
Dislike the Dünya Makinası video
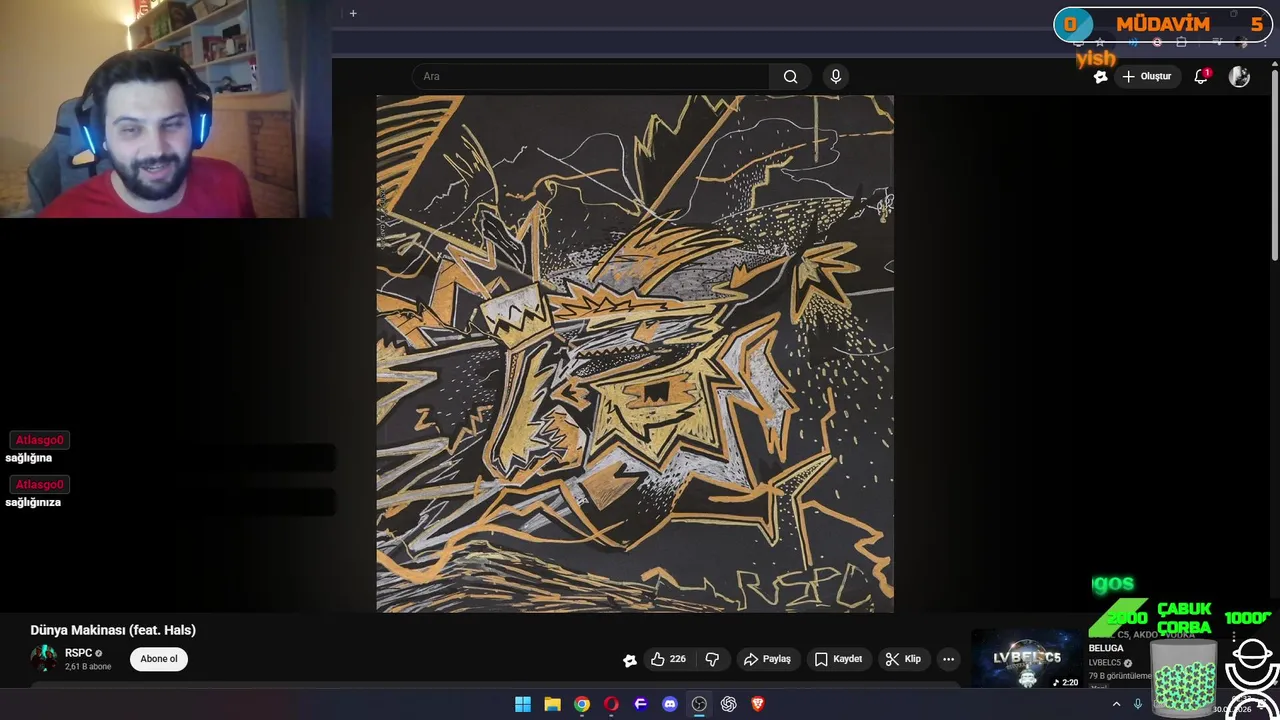(x=712, y=659)
